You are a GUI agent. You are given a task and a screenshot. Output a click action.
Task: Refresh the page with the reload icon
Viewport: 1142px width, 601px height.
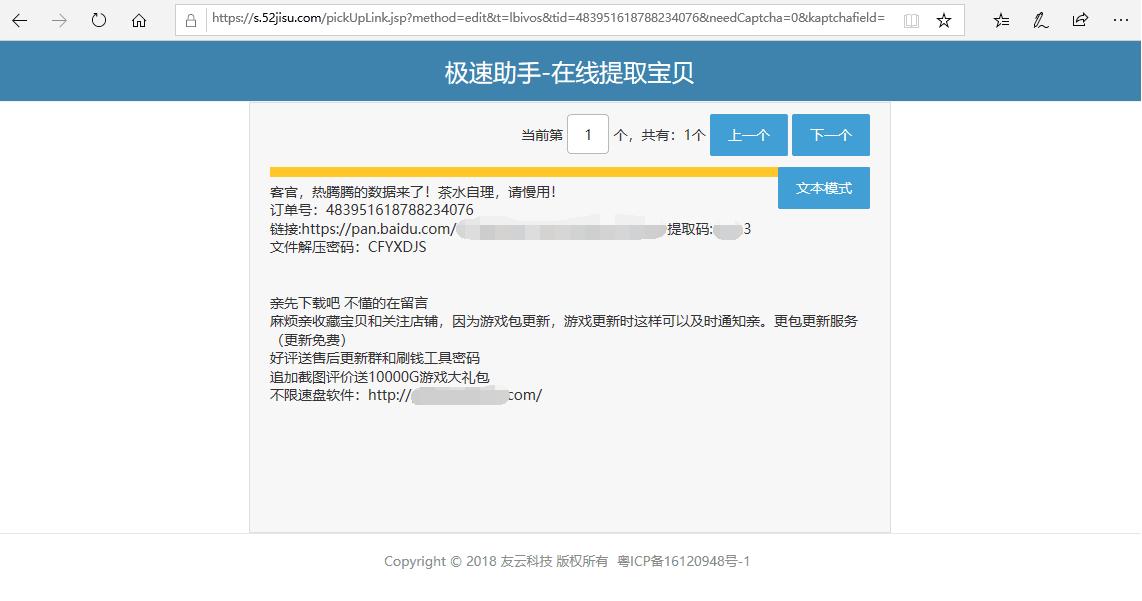click(x=98, y=19)
